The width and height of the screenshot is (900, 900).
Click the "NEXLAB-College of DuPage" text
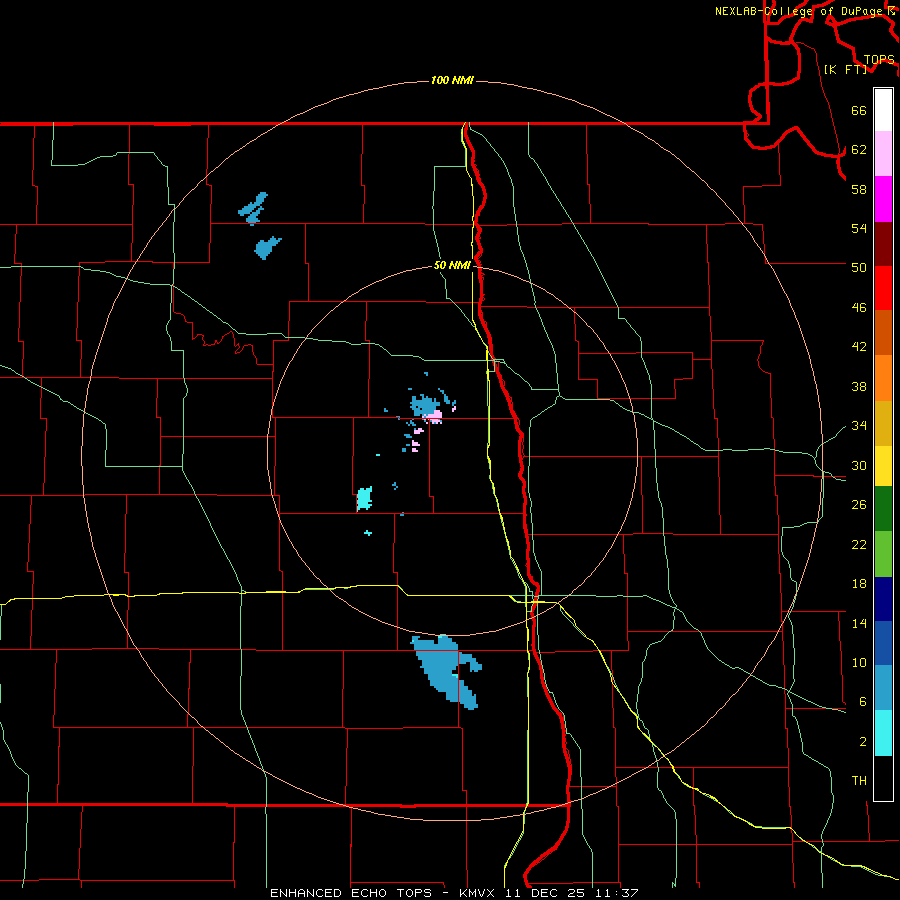point(800,11)
